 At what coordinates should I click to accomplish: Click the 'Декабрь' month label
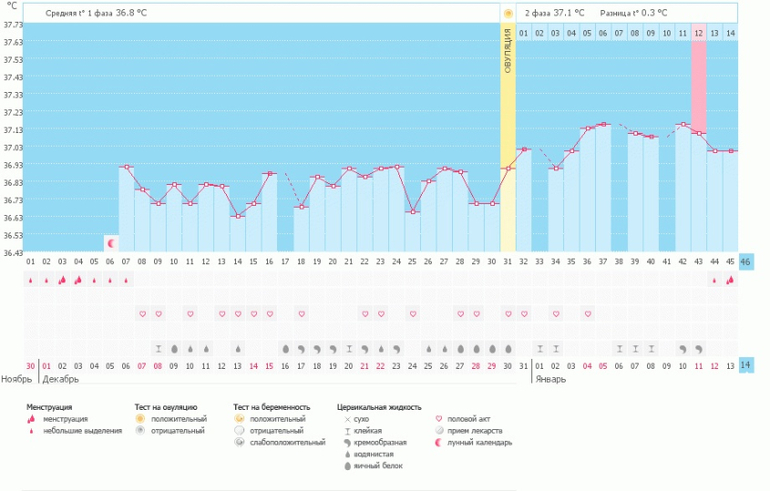[60, 379]
